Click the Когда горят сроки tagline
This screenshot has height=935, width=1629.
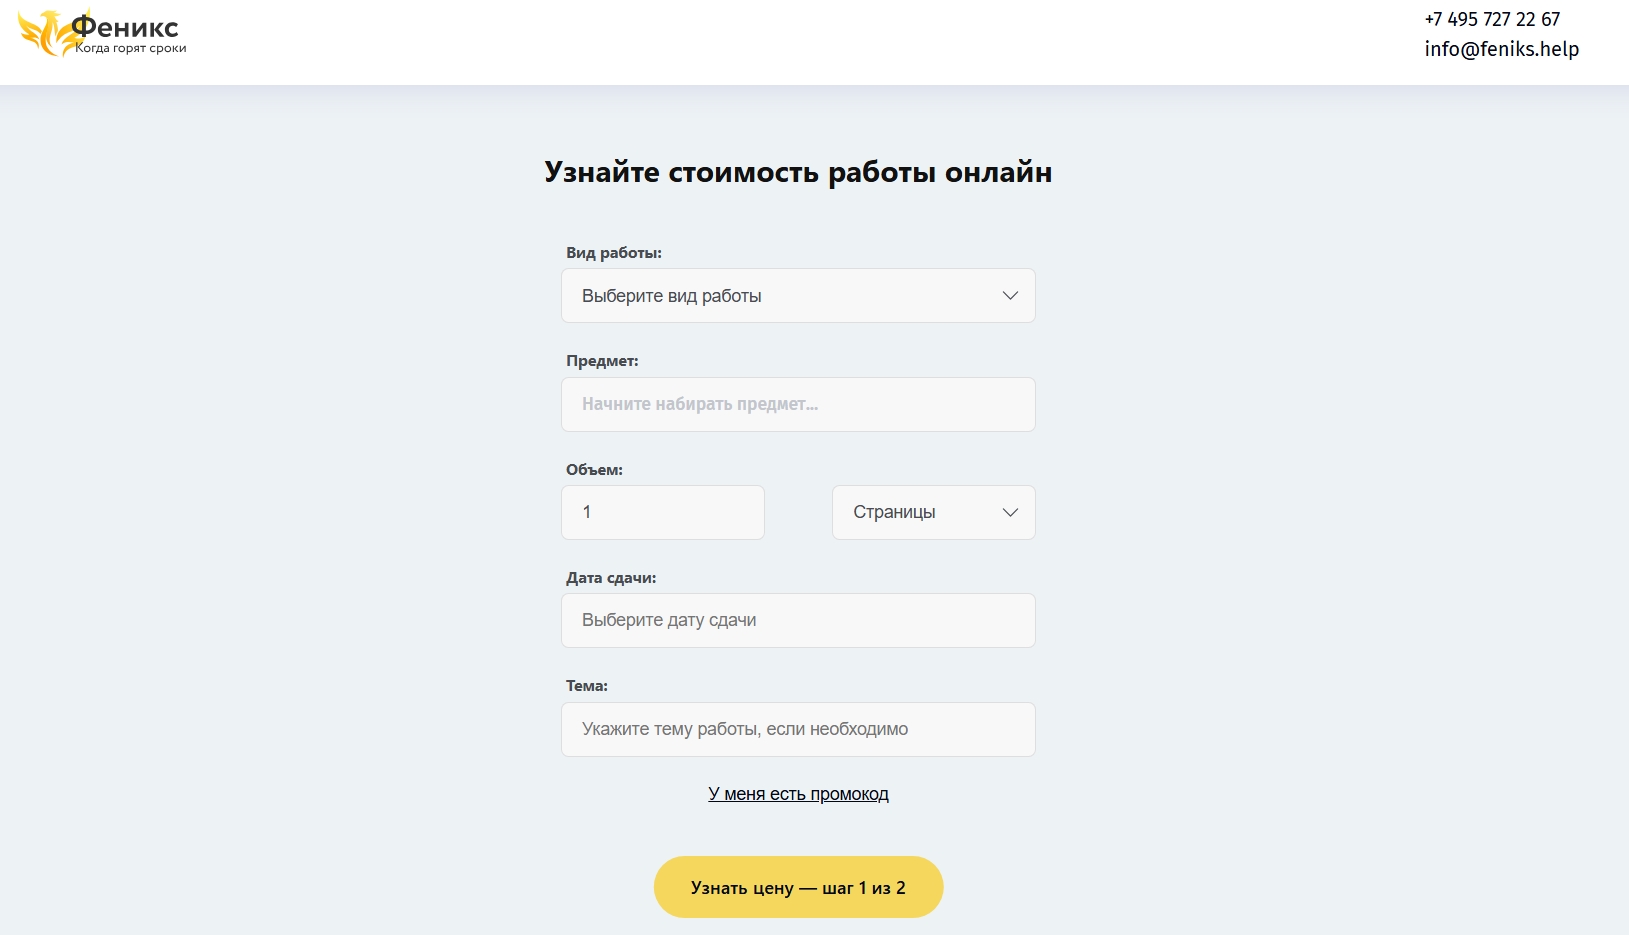coord(131,48)
